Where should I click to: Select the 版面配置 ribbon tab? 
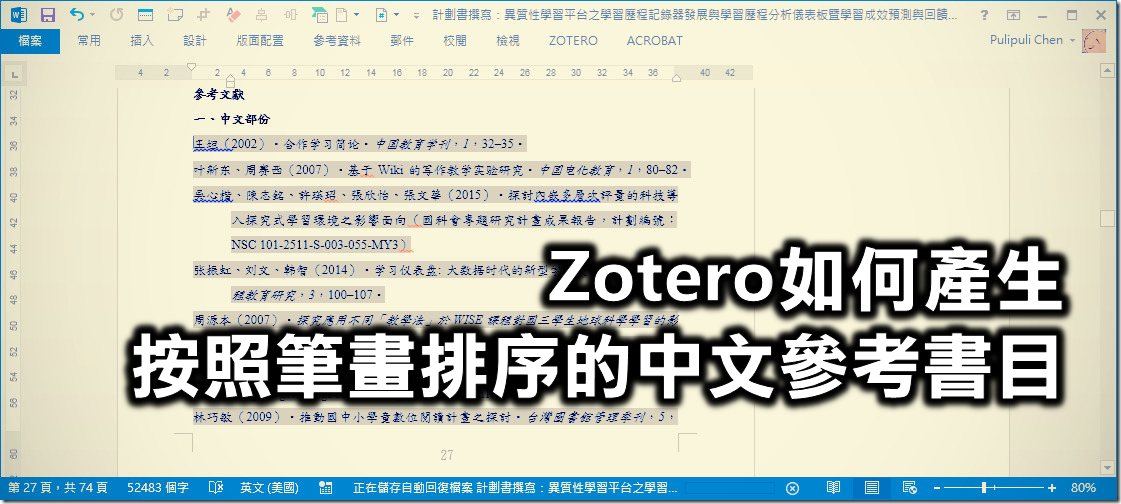tap(260, 41)
